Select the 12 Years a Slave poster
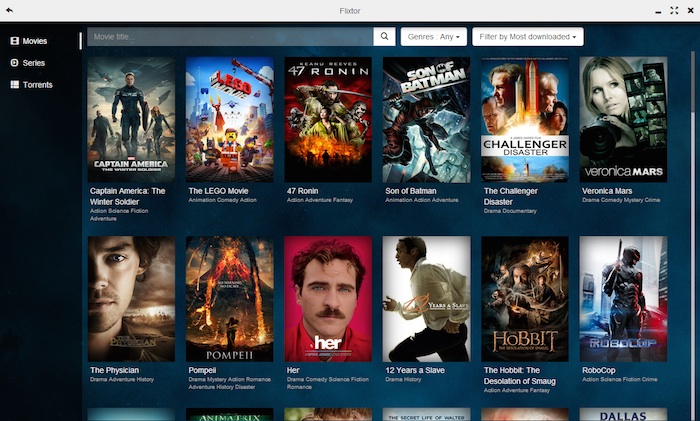The image size is (700, 421). tap(426, 298)
